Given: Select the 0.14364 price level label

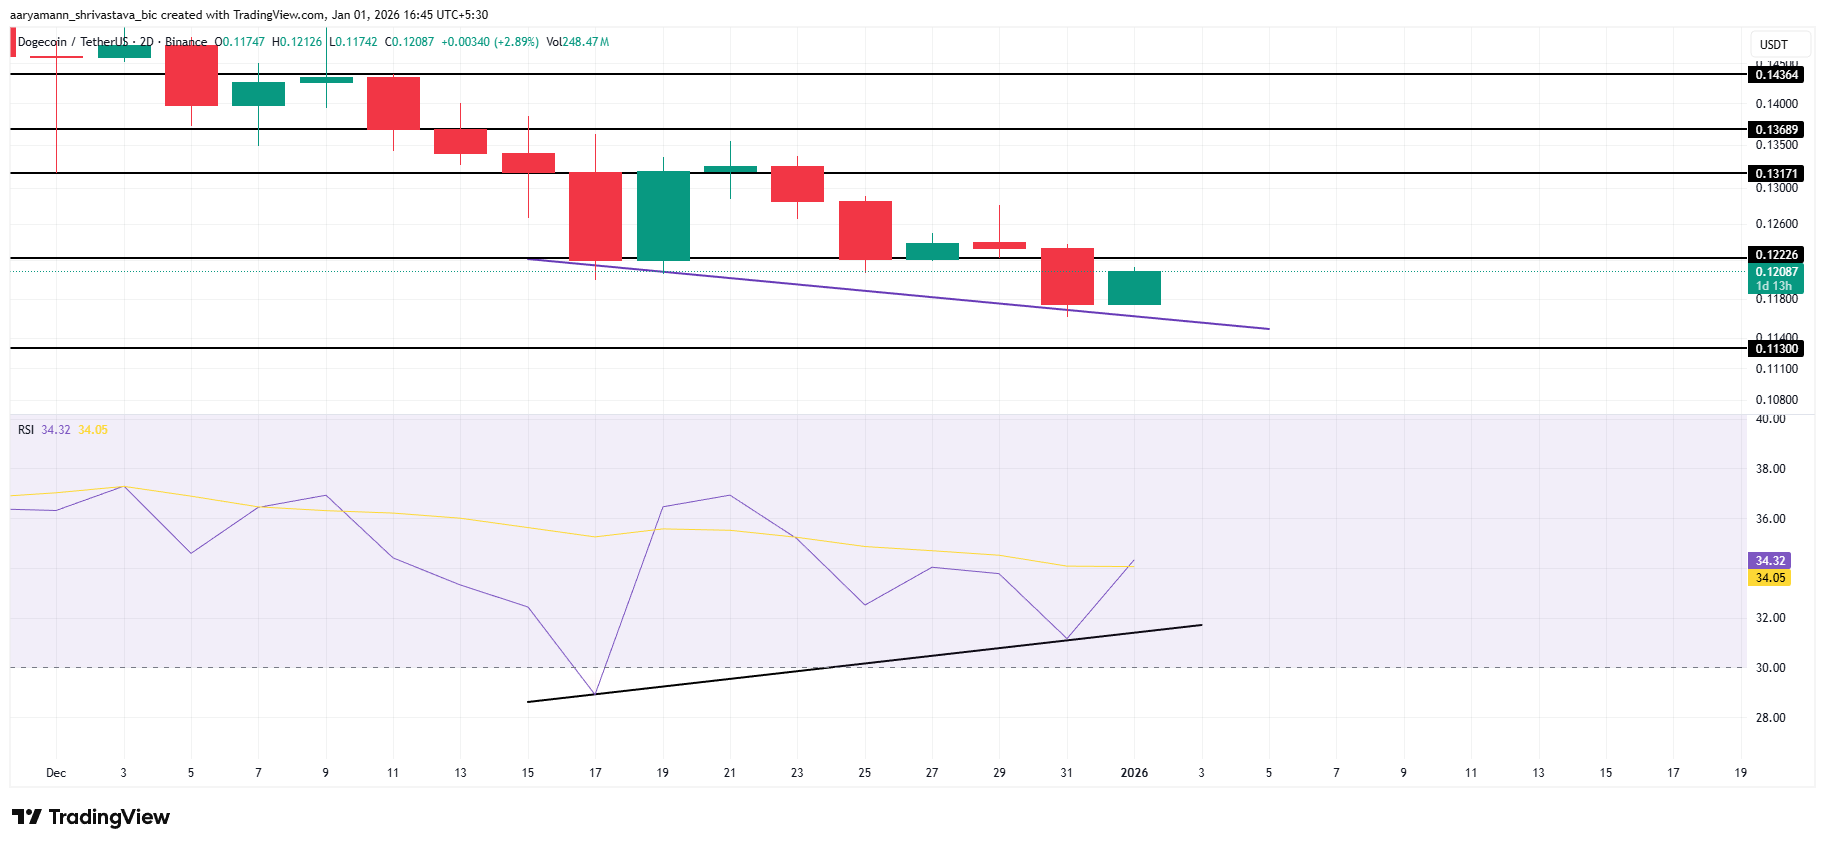Looking at the screenshot, I should (x=1776, y=75).
